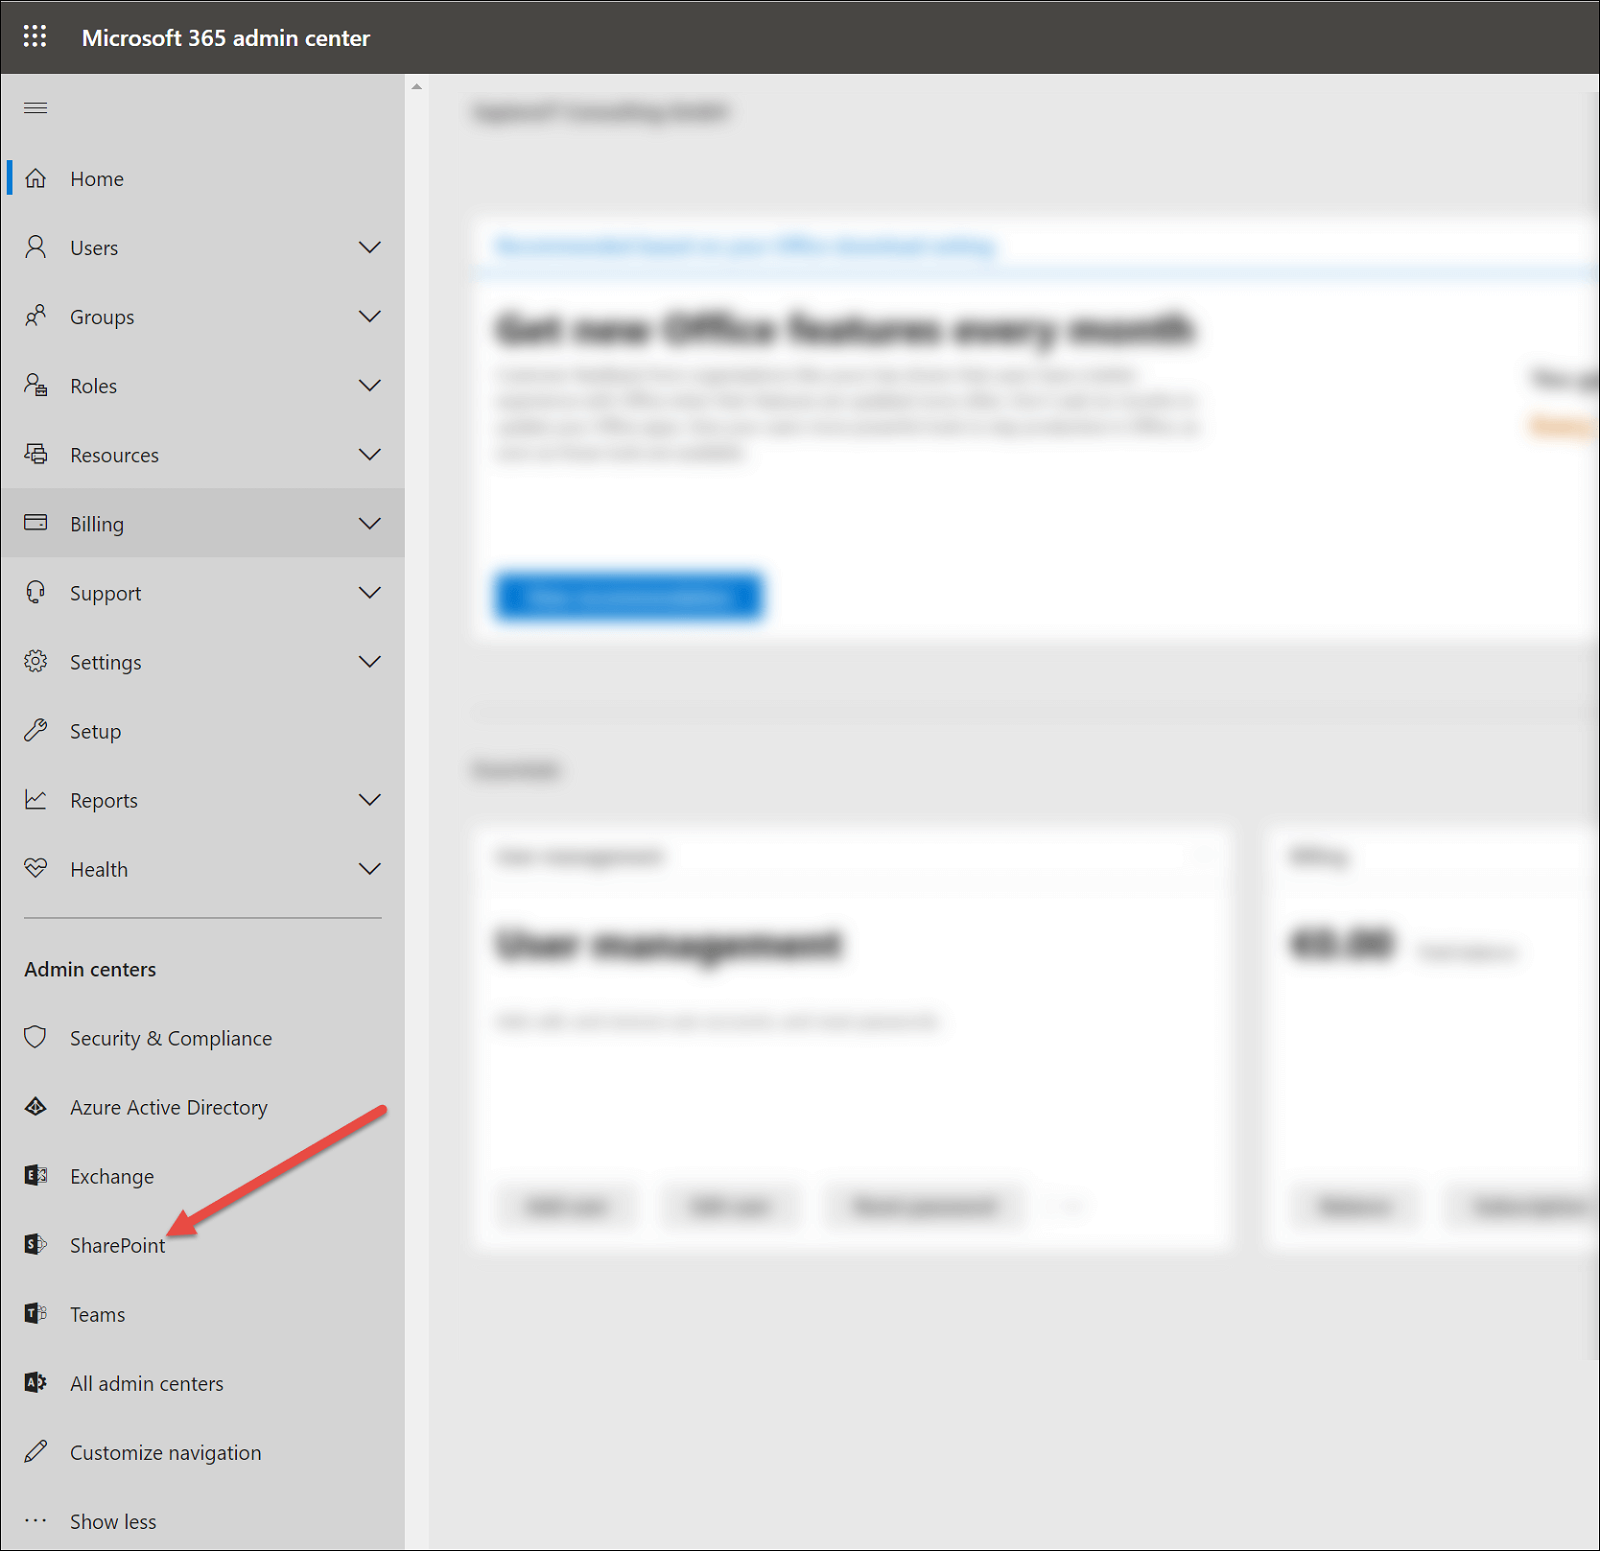Expand the Settings section chevron
This screenshot has width=1600, height=1551.
(x=369, y=661)
